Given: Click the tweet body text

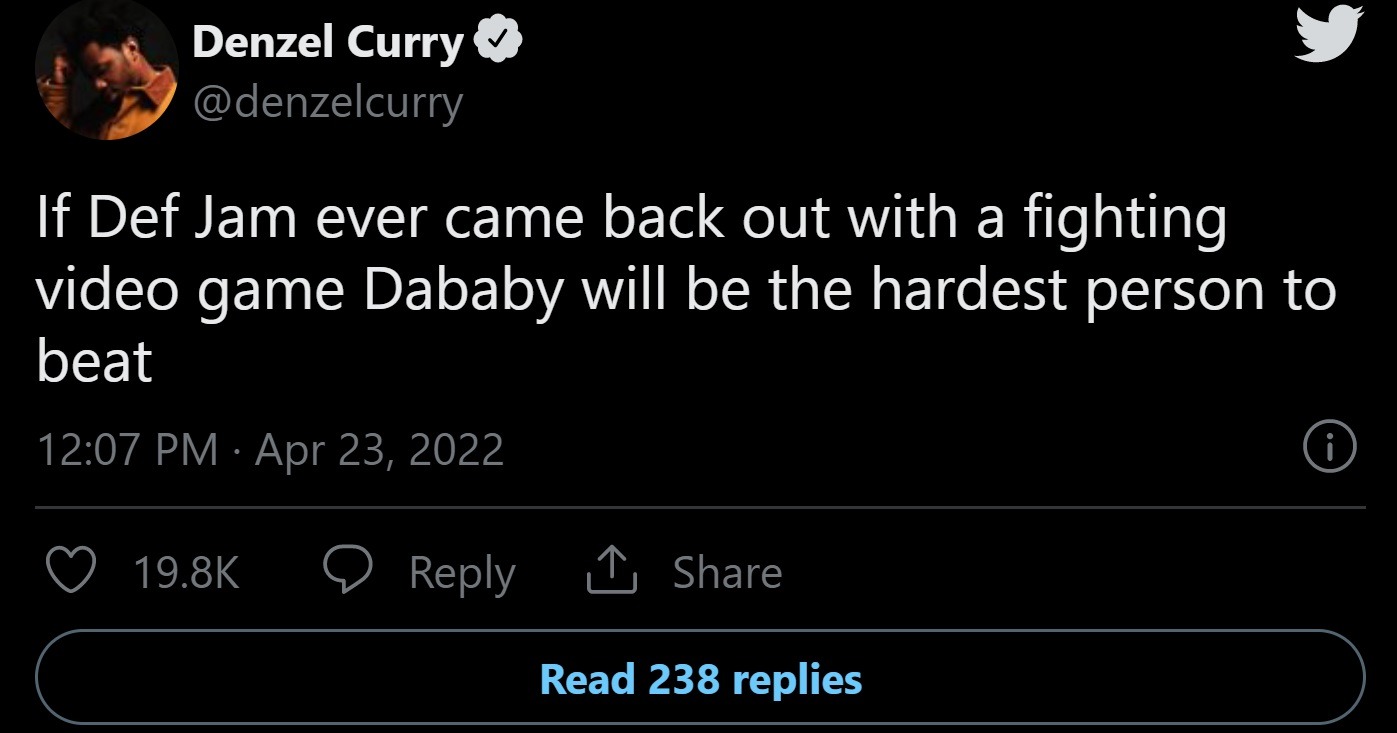Looking at the screenshot, I should click(x=686, y=290).
